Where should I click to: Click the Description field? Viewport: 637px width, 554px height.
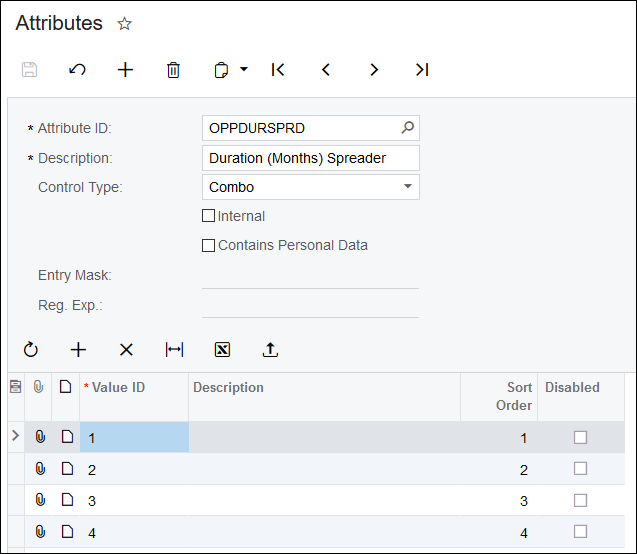coord(311,158)
